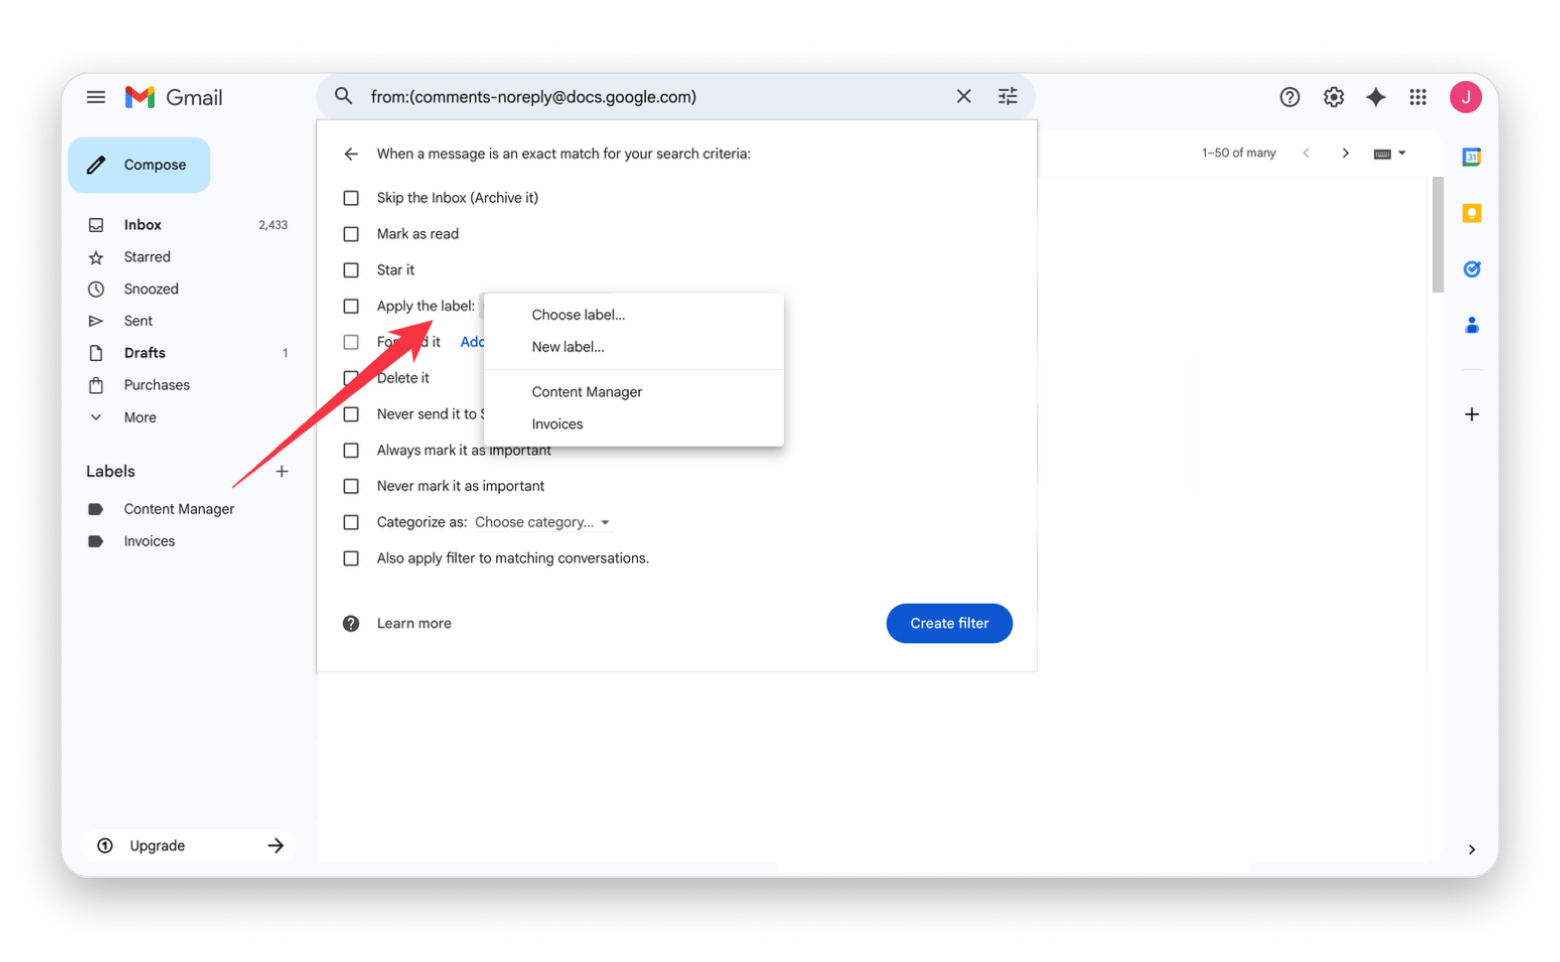
Task: Open Google Calendar side panel
Action: [x=1471, y=157]
